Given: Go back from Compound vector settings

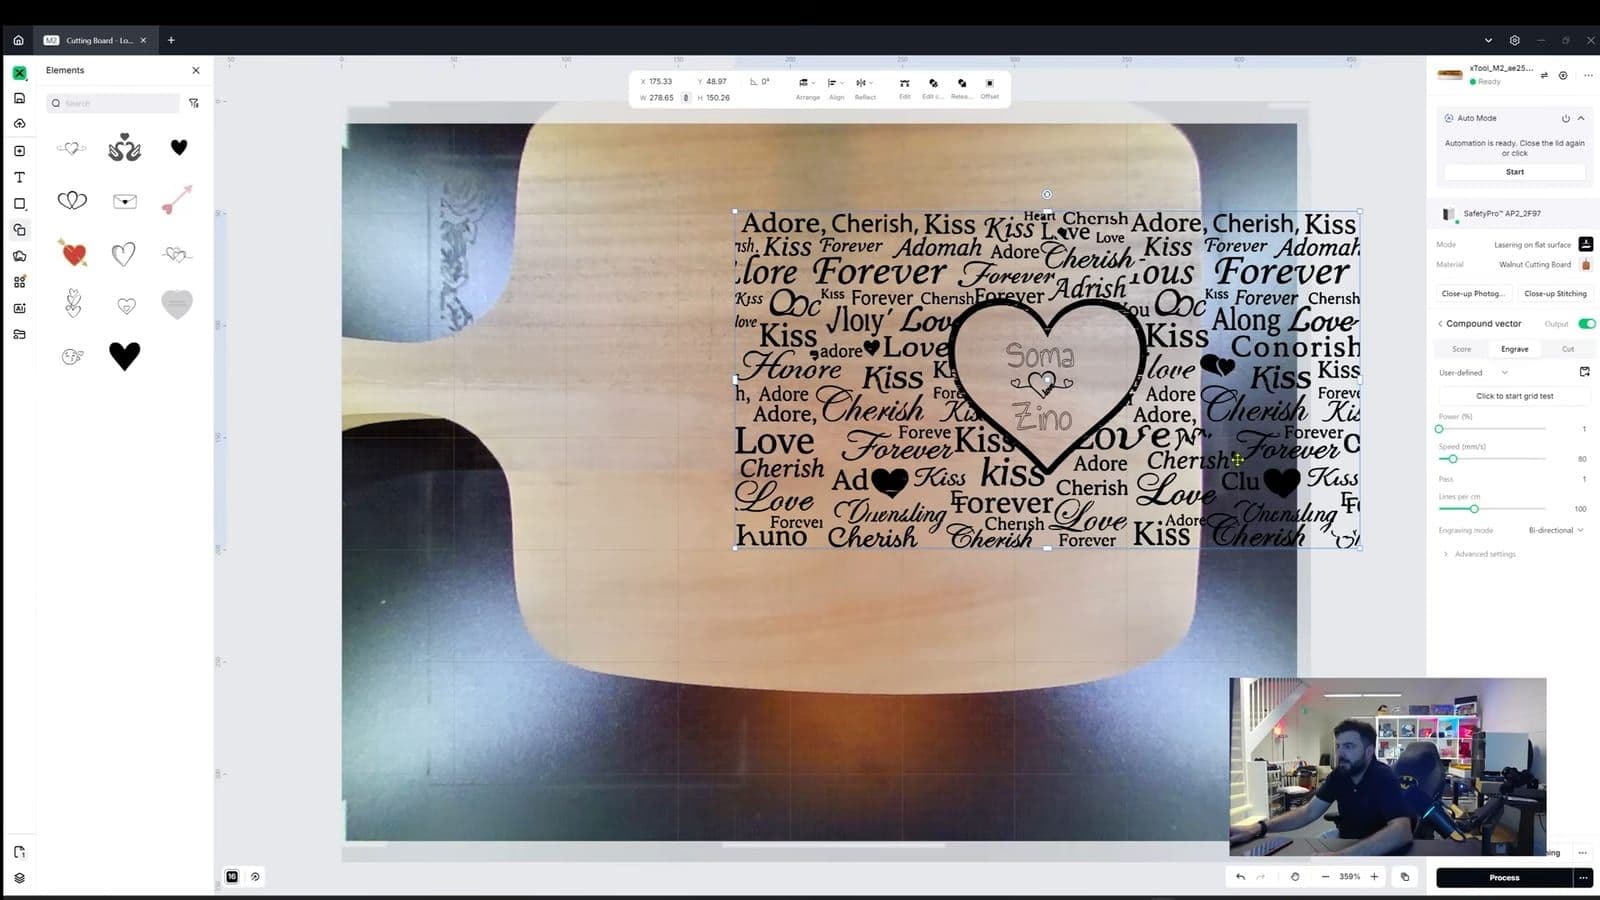Looking at the screenshot, I should (x=1440, y=324).
